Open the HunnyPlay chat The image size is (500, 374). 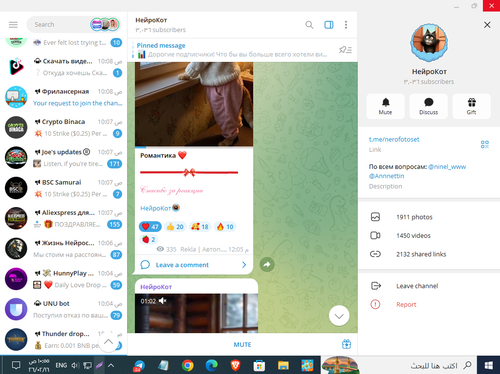[x=63, y=279]
